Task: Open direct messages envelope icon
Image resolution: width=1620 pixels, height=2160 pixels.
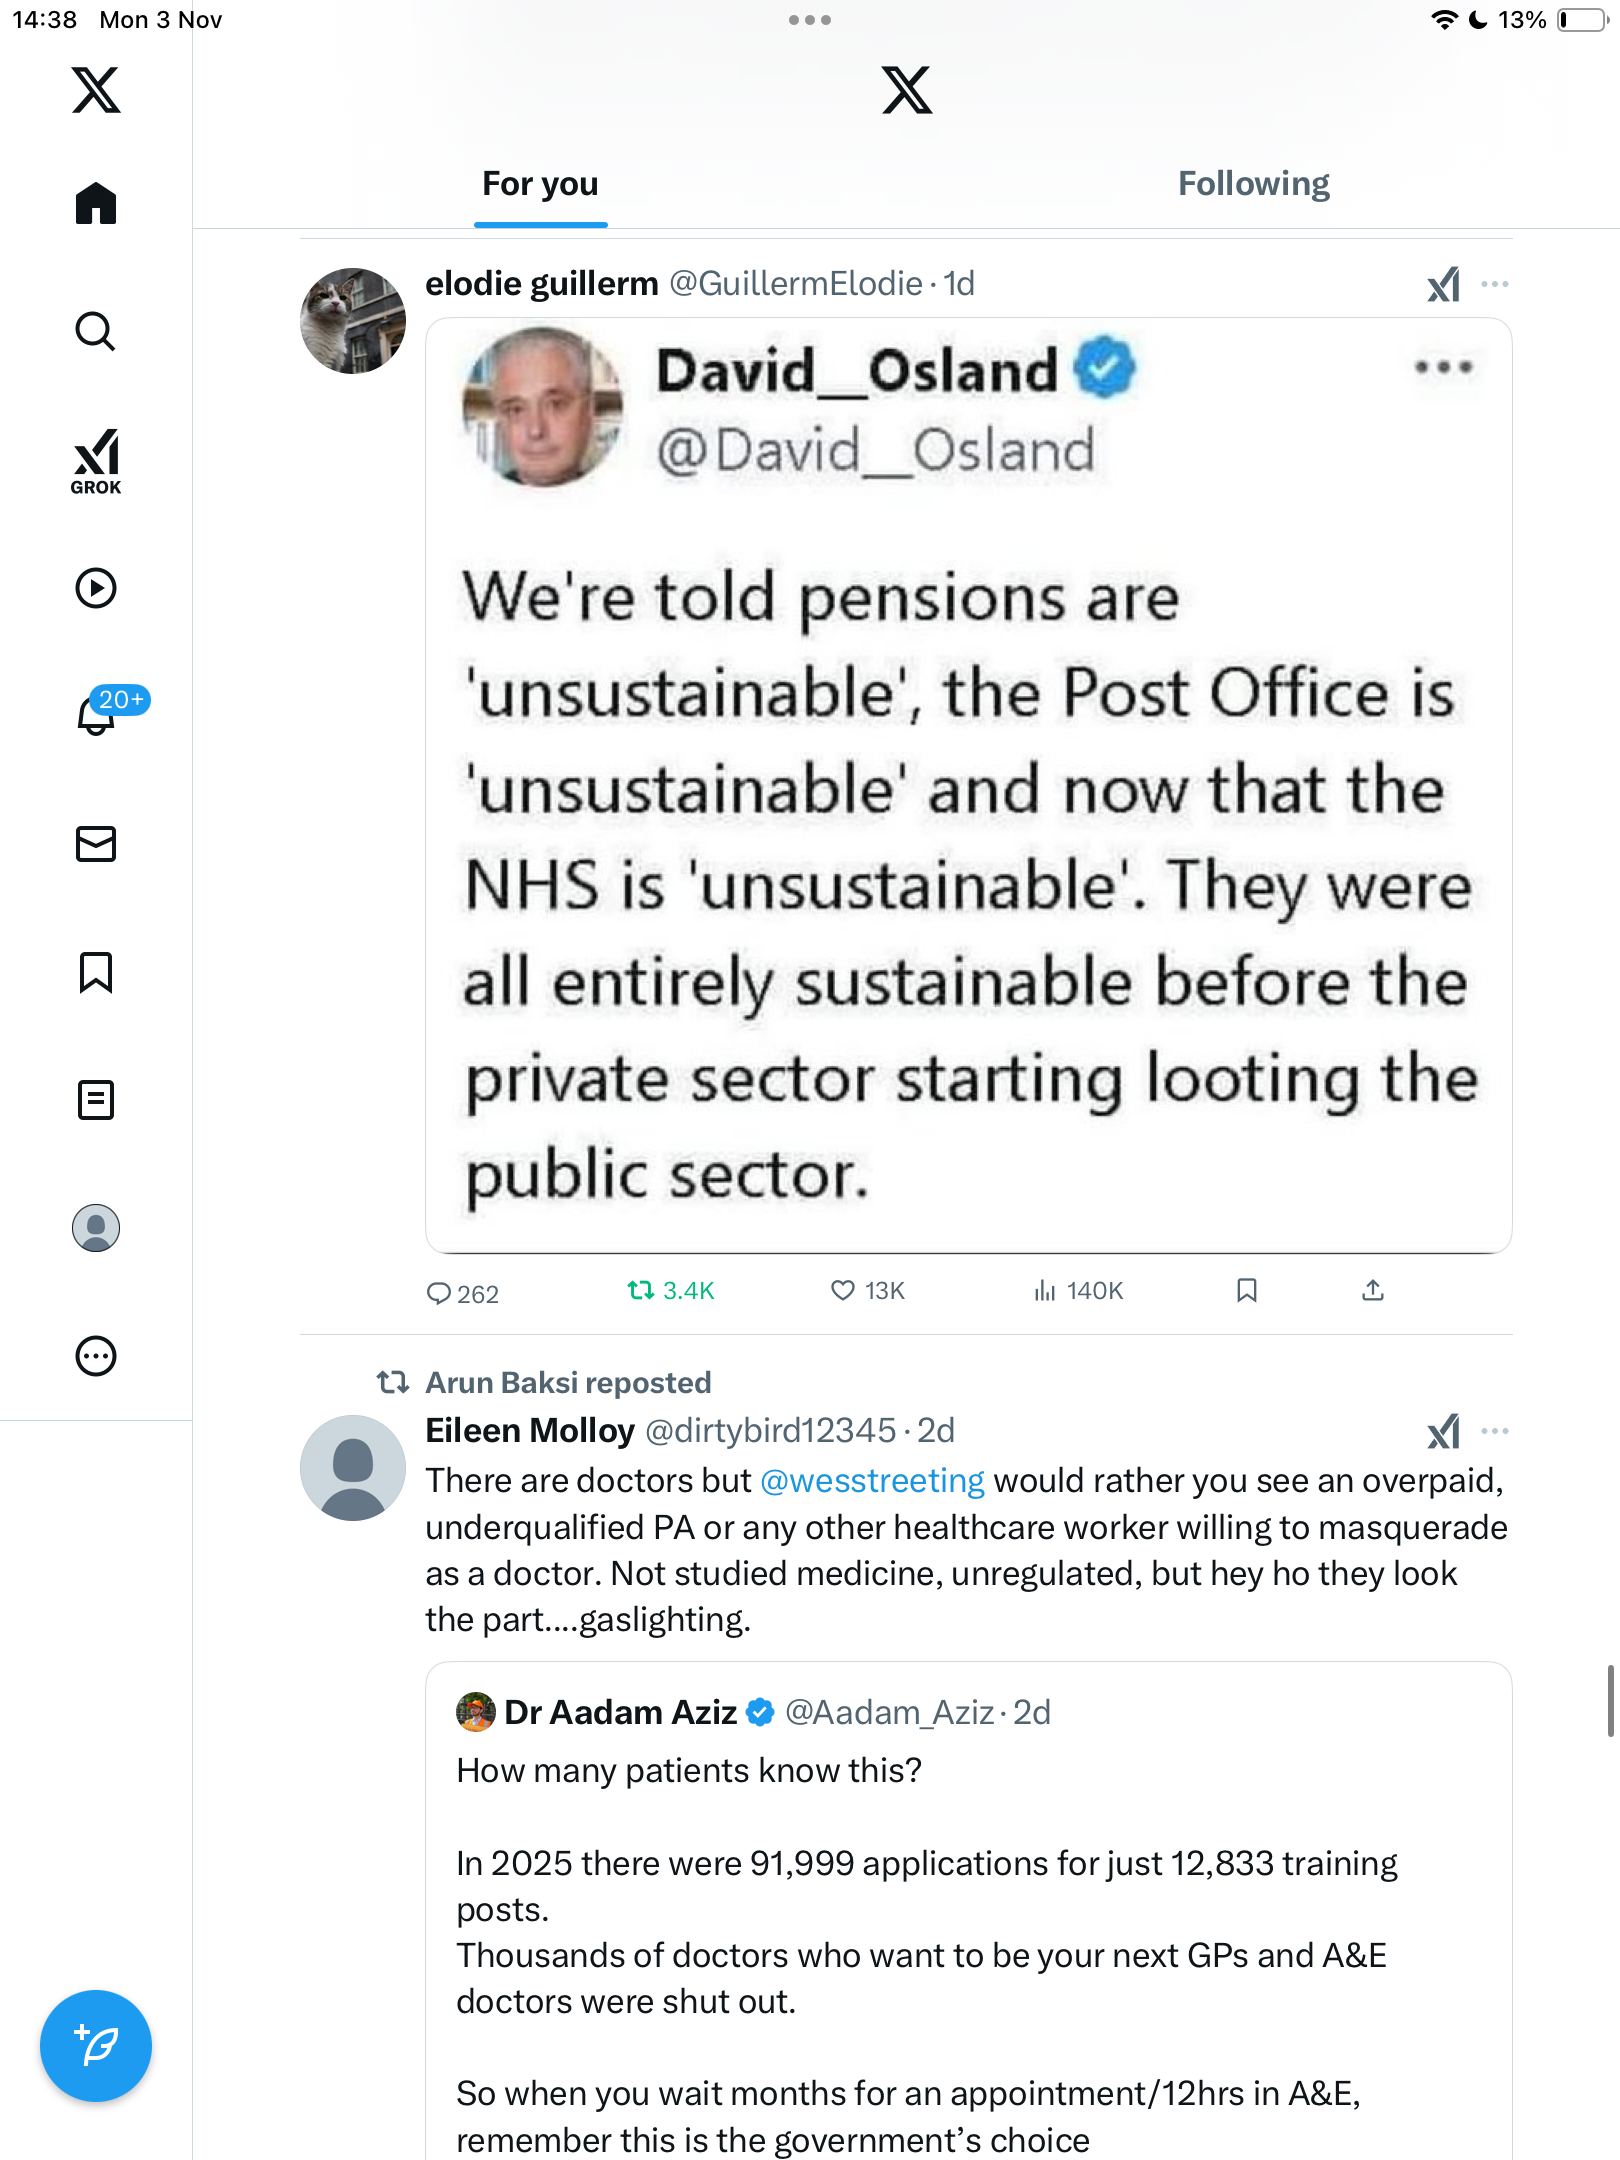Action: [x=96, y=844]
